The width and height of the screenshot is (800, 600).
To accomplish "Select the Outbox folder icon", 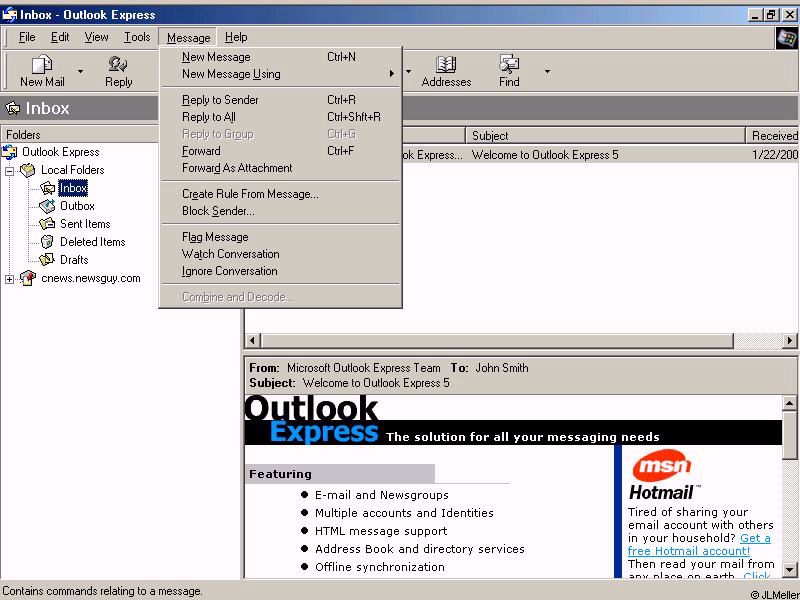I will pyautogui.click(x=47, y=206).
